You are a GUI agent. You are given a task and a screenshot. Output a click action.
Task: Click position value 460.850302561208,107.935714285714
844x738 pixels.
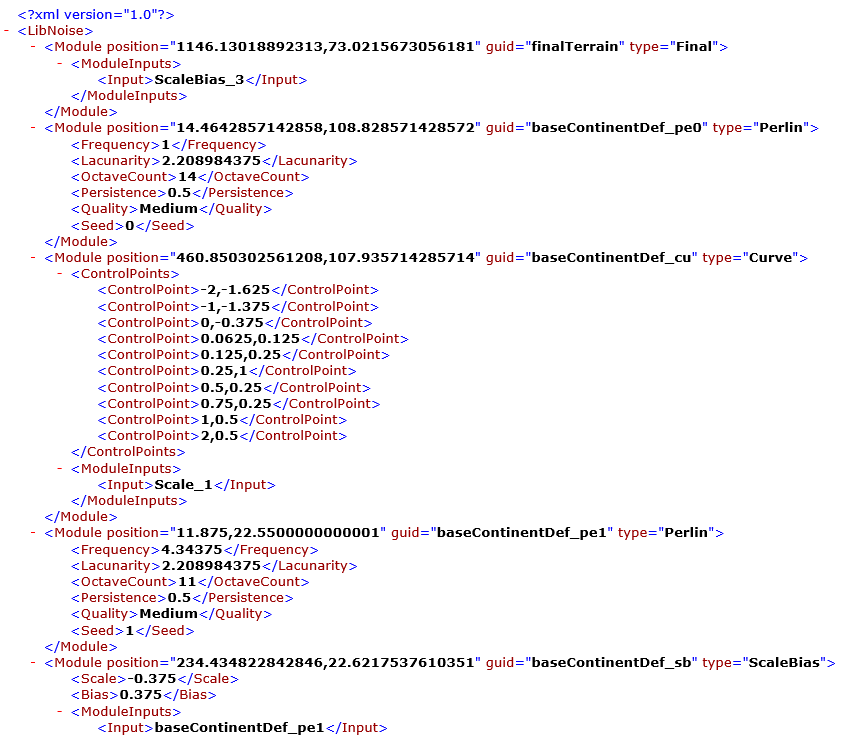point(325,257)
